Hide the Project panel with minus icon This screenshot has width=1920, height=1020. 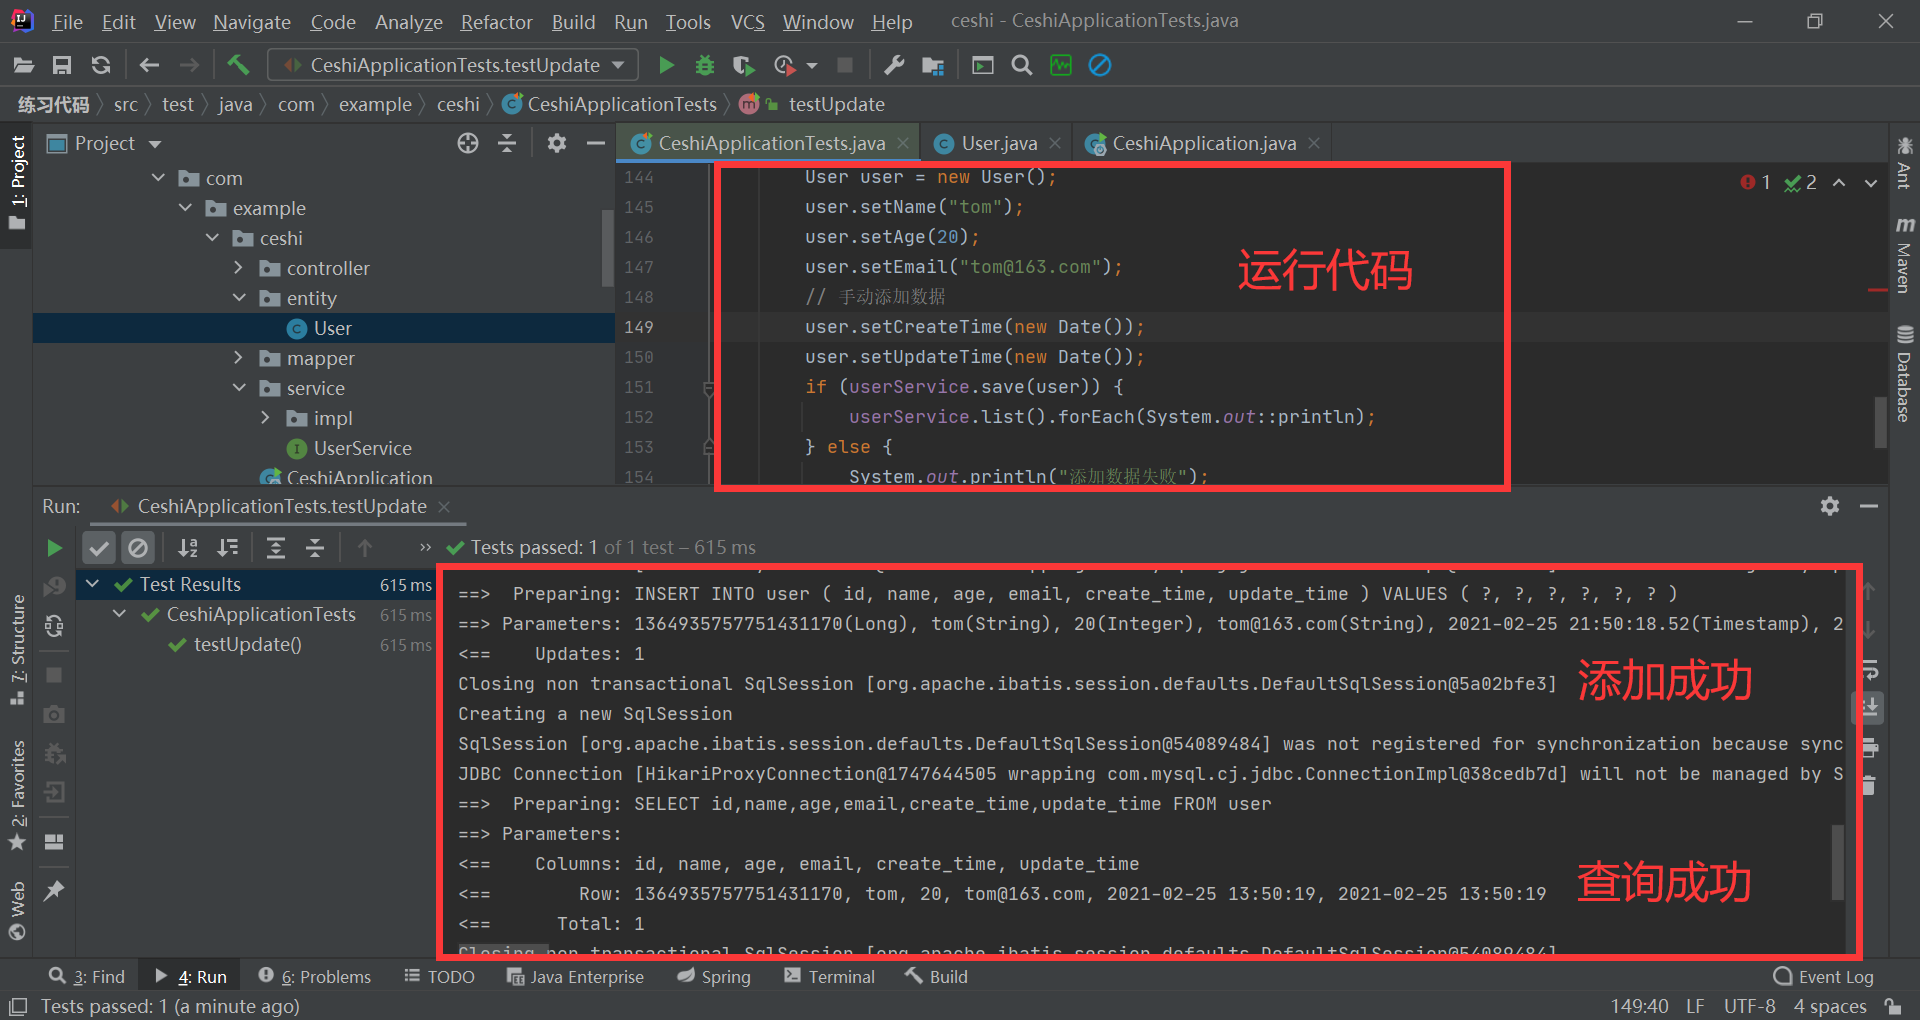[x=596, y=143]
